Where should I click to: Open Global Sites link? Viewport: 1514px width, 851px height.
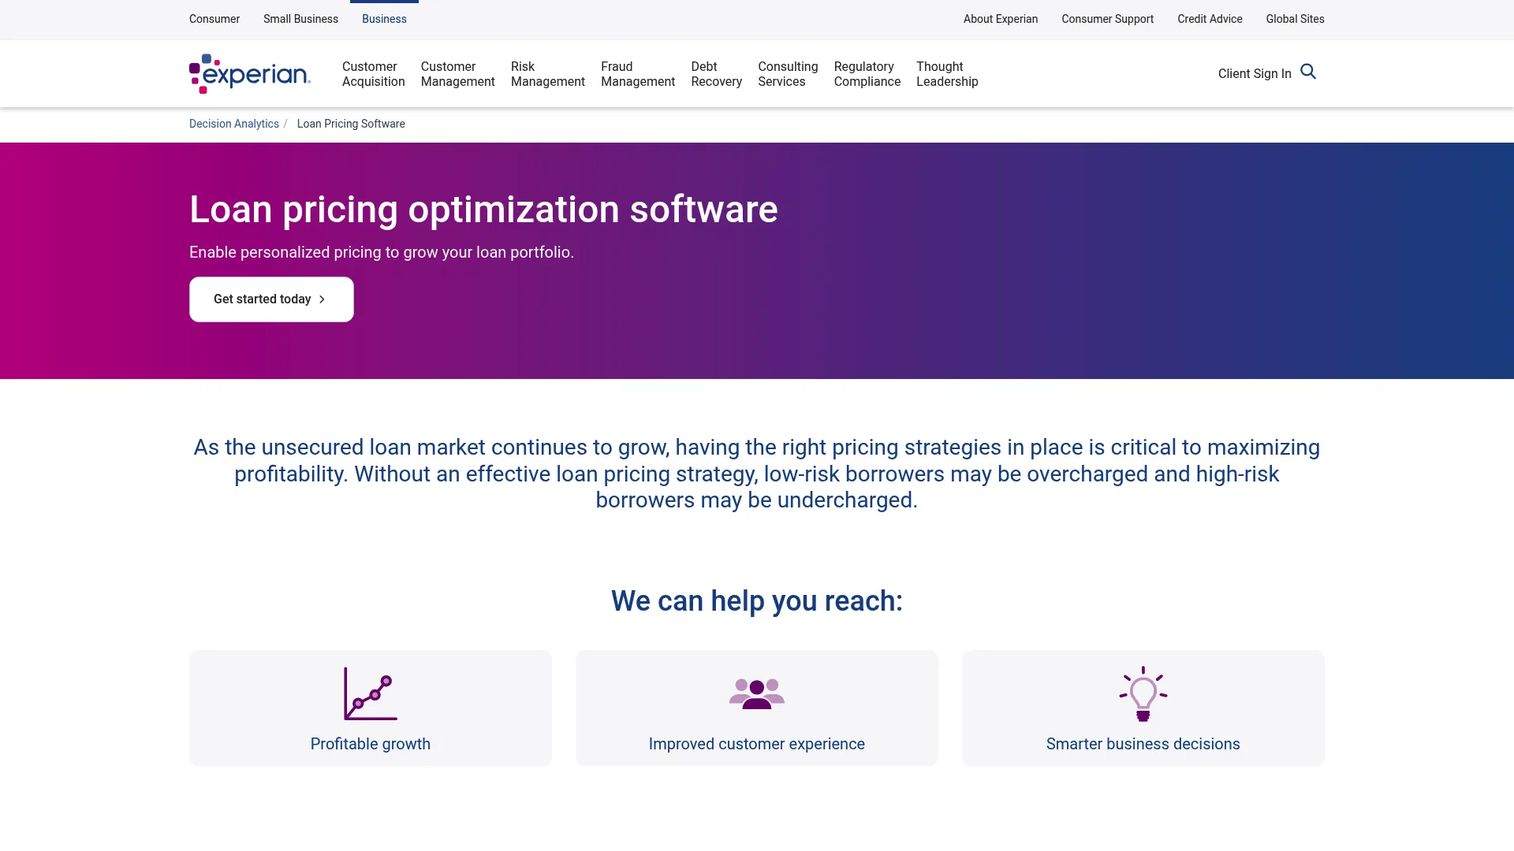pos(1295,19)
